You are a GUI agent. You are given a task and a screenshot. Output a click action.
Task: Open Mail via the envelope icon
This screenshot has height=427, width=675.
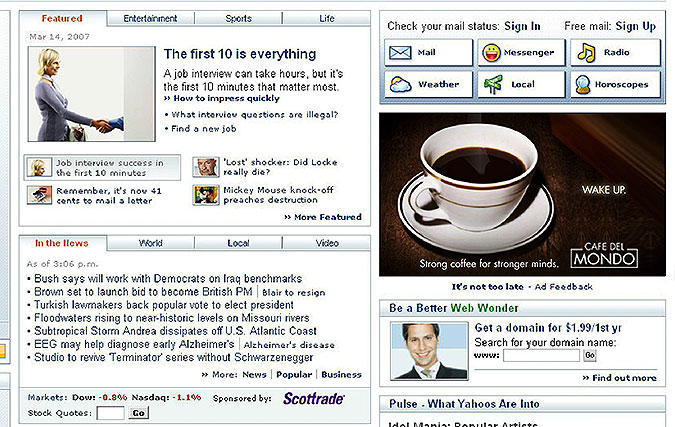point(400,53)
